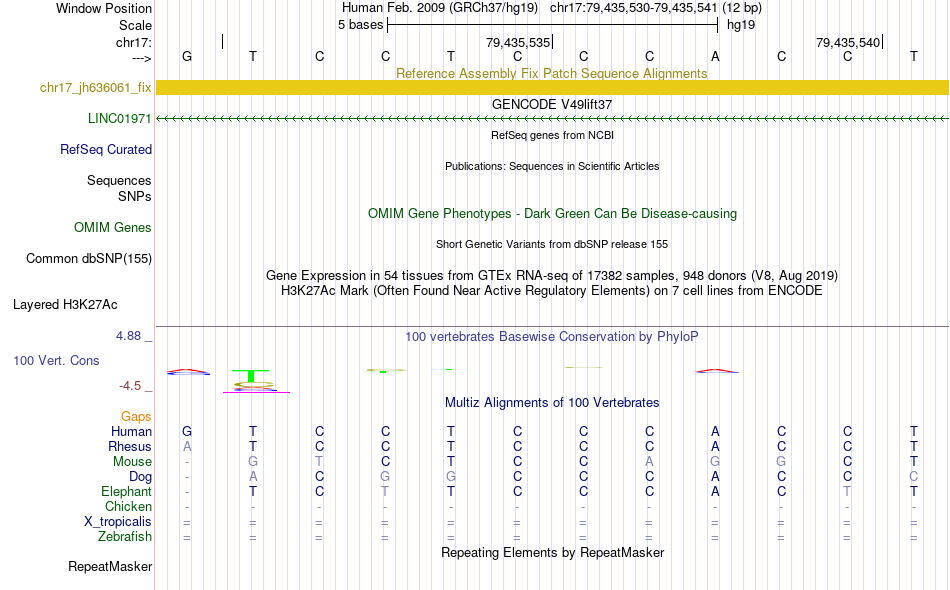Click the Human species label
The image size is (950, 590).
click(131, 431)
